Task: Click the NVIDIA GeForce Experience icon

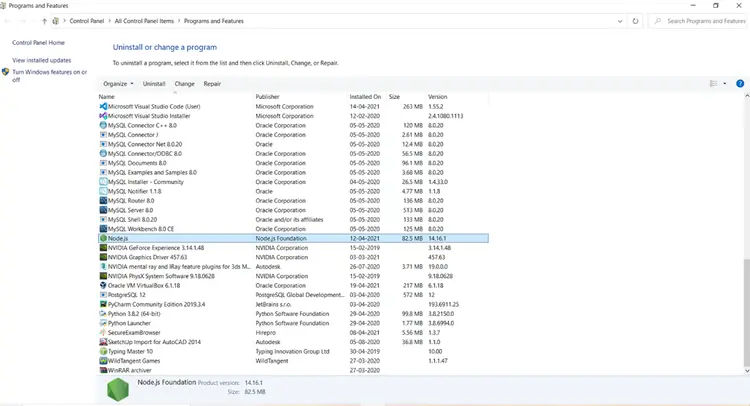Action: 103,248
